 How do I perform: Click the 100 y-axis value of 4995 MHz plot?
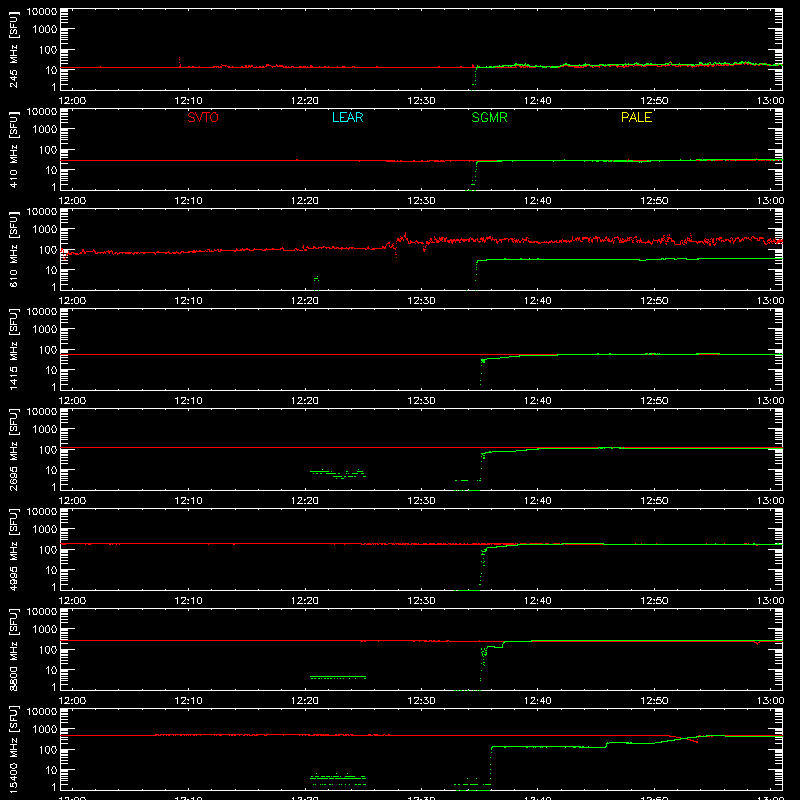(48, 550)
